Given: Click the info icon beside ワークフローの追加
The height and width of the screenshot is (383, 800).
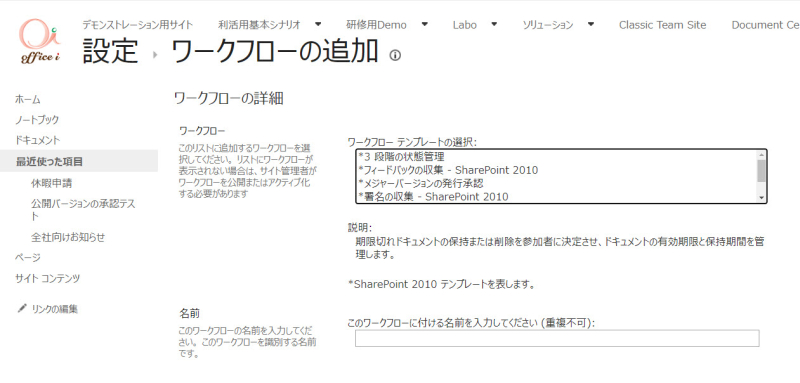Looking at the screenshot, I should point(395,55).
